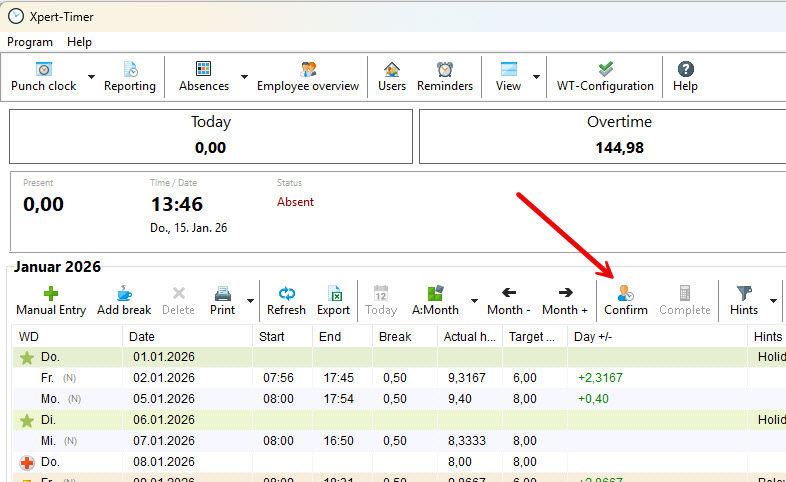Expand the Punch clock dropdown arrow

click(x=91, y=77)
